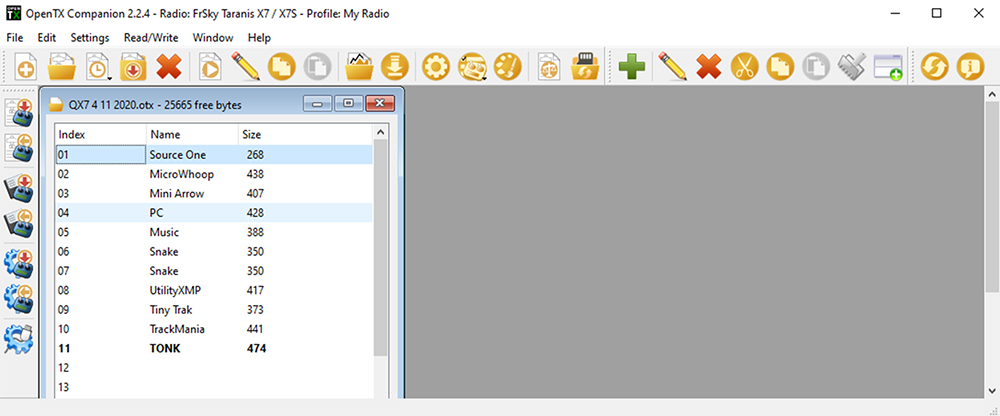Viewport: 1000px width, 416px height.
Task: Write models and settings to radio
Action: point(18,112)
